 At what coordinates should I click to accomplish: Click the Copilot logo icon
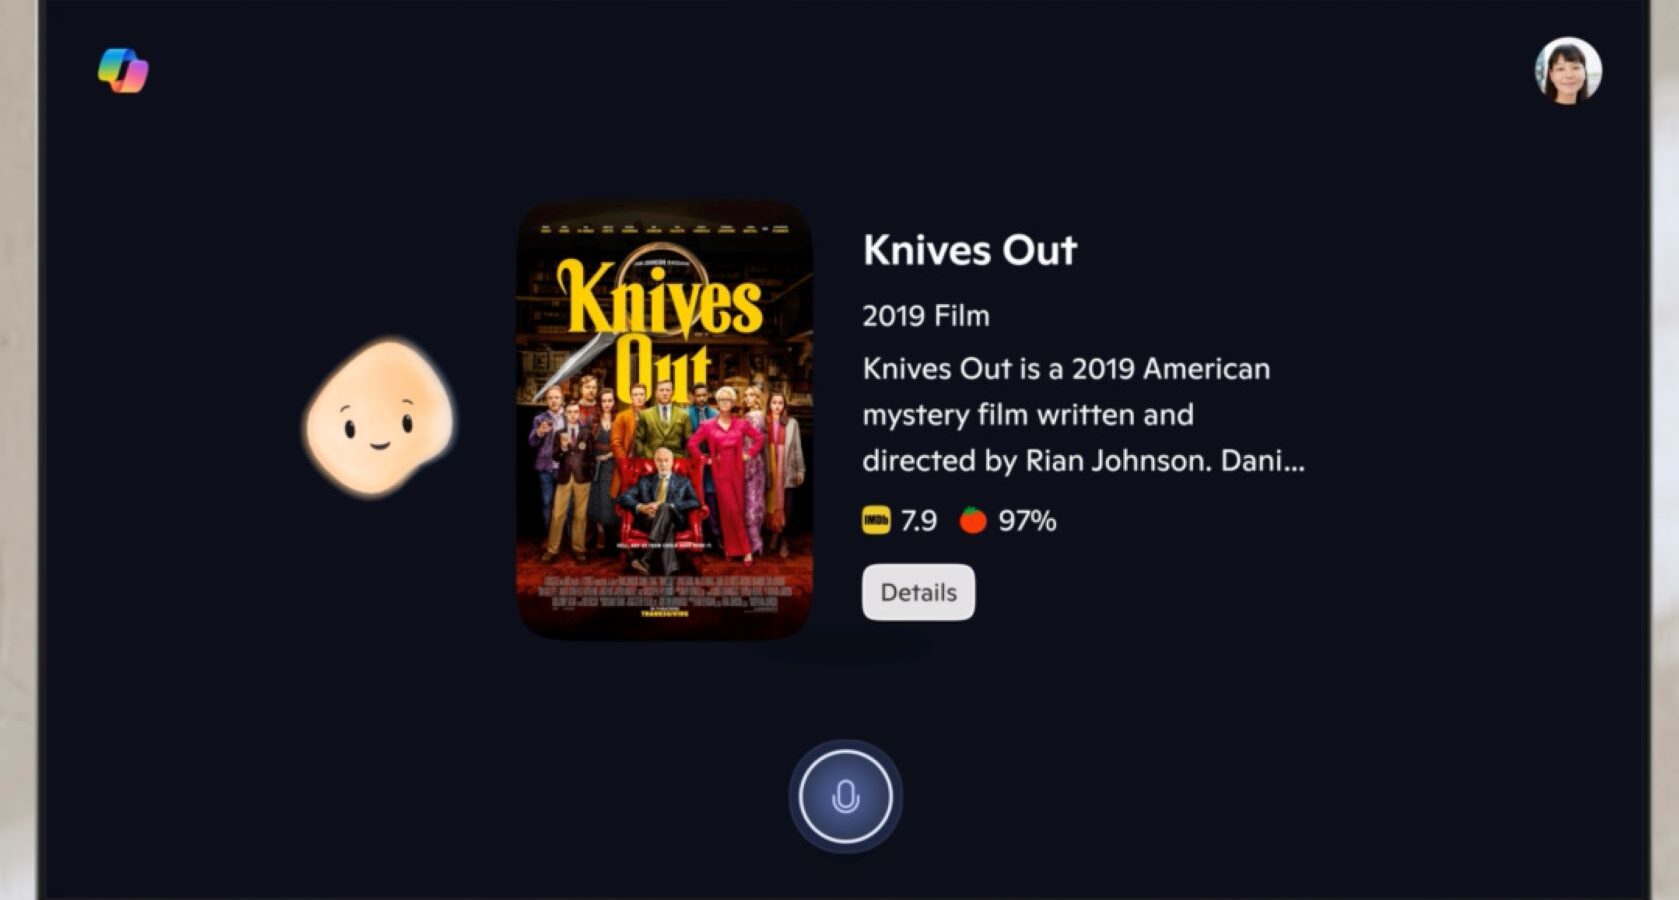(123, 71)
